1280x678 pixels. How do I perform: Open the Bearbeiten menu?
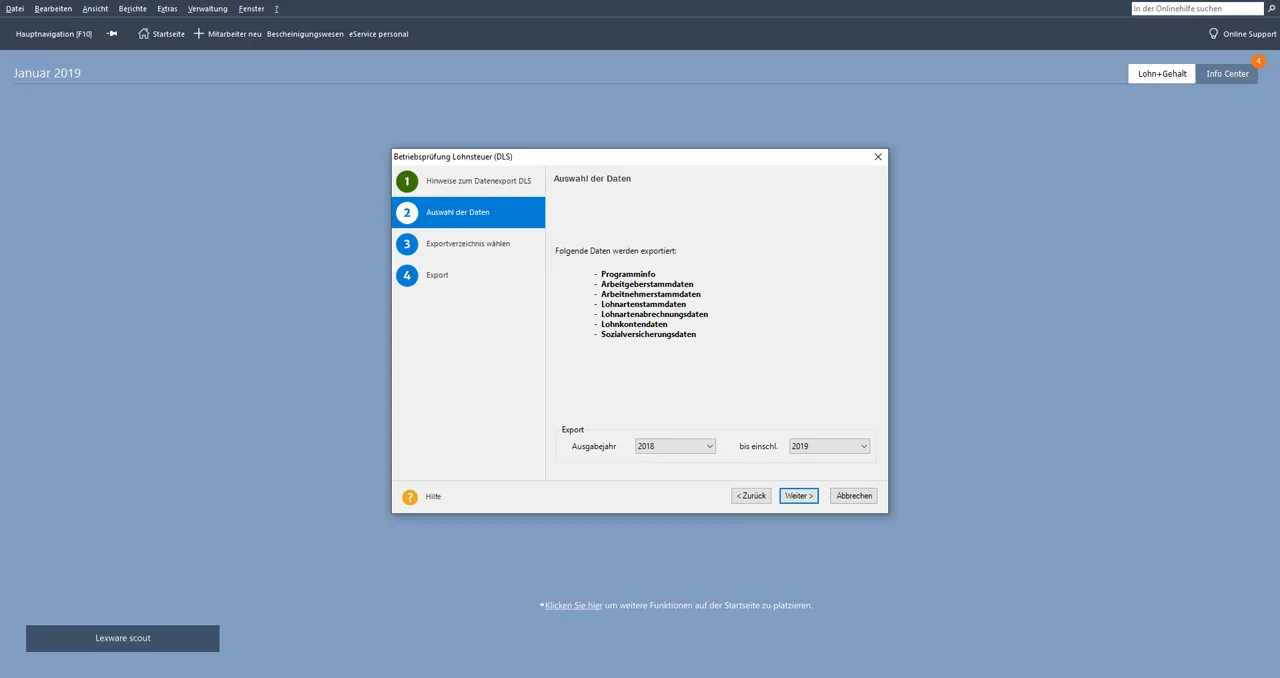point(53,8)
